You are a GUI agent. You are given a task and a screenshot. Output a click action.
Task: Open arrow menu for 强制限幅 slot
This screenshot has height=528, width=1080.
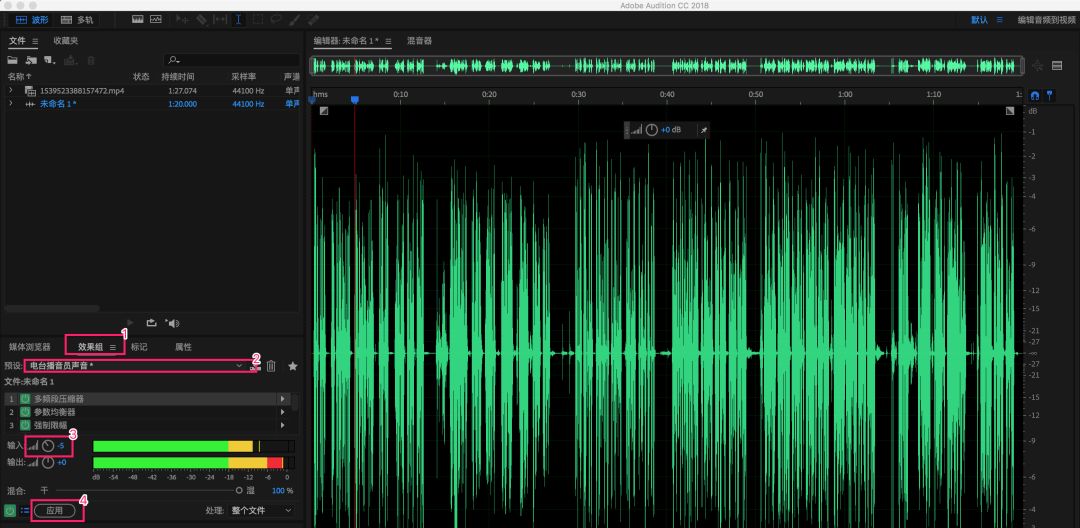coord(282,425)
